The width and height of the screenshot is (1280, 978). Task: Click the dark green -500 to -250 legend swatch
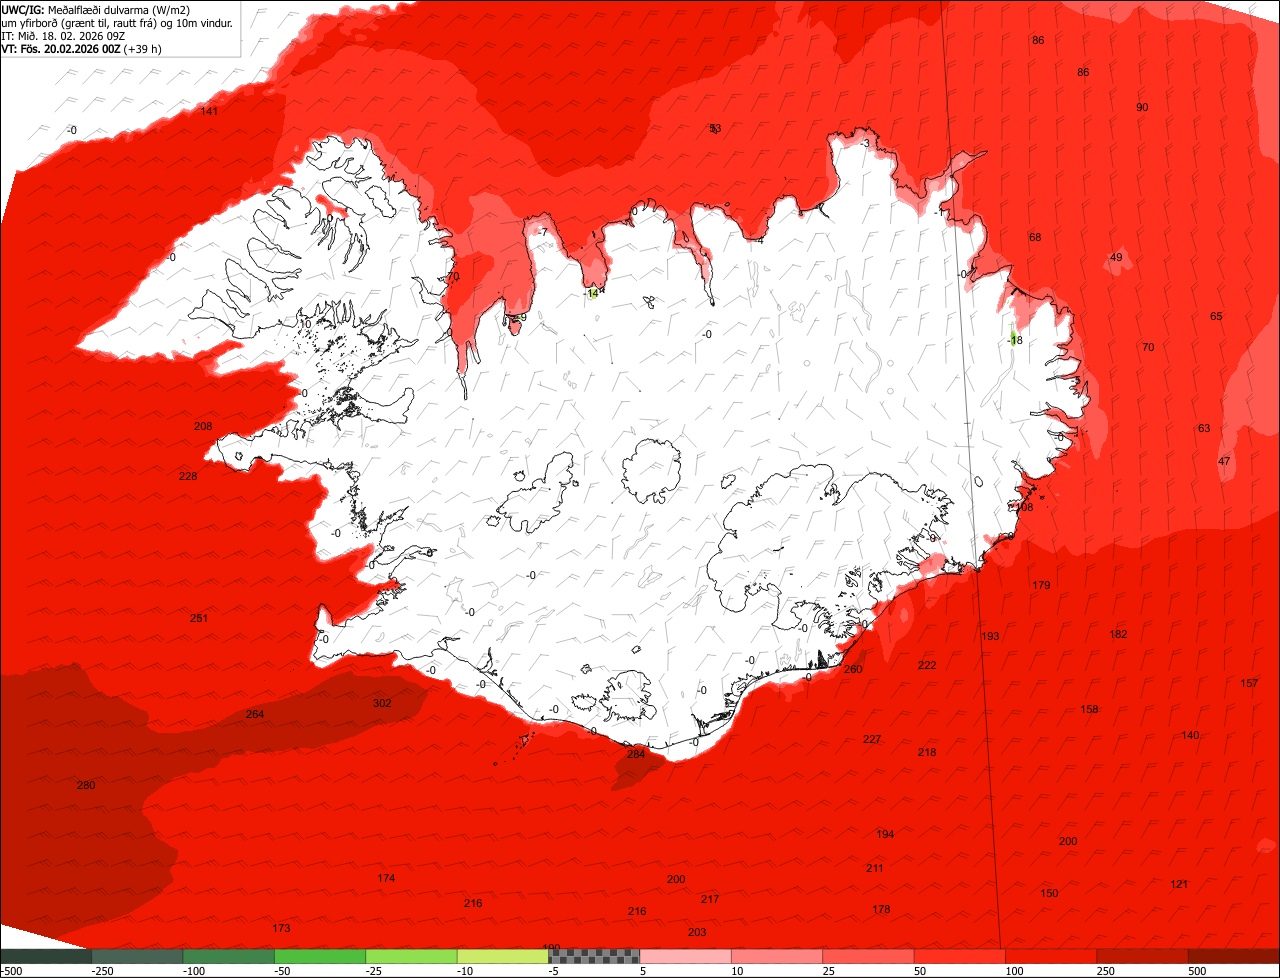click(45, 956)
